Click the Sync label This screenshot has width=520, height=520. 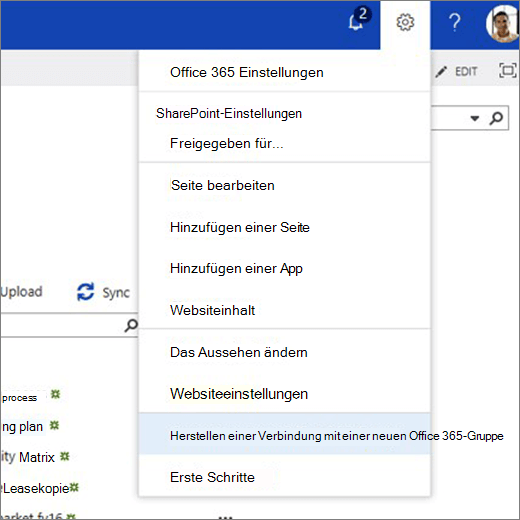(116, 293)
